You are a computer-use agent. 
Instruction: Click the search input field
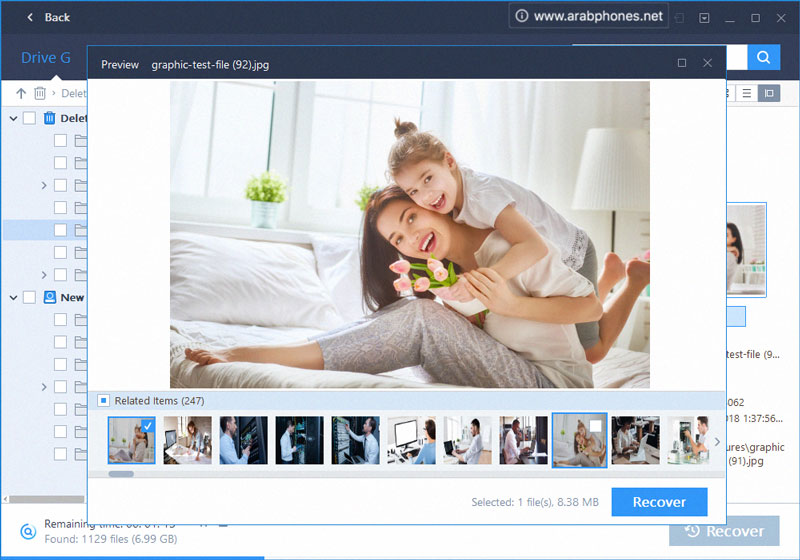click(x=736, y=57)
